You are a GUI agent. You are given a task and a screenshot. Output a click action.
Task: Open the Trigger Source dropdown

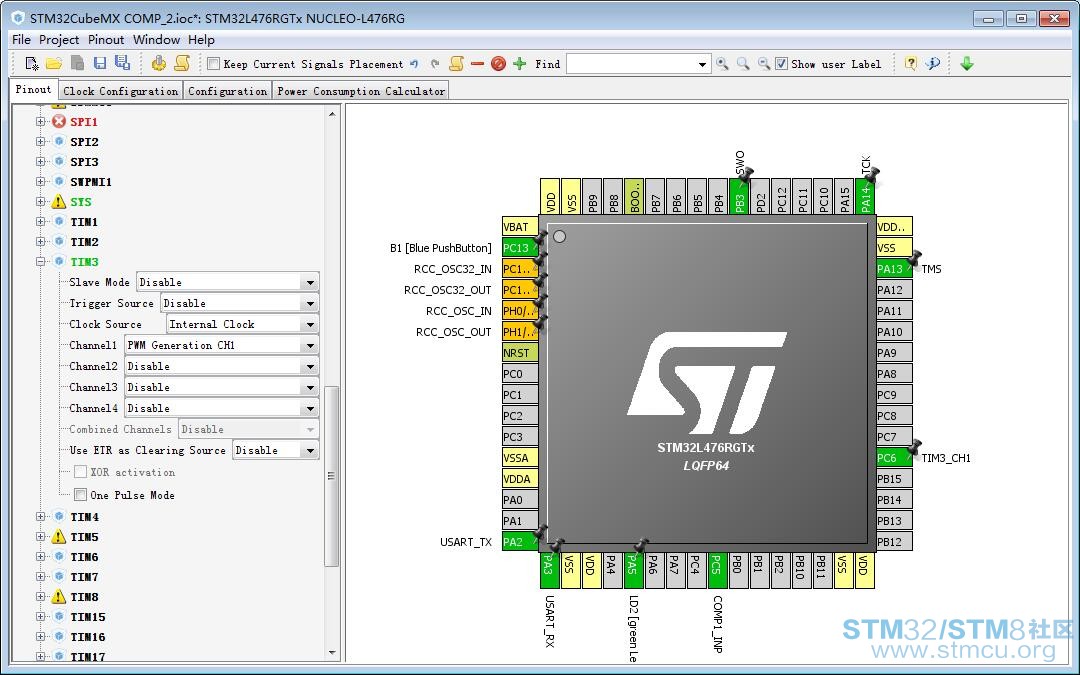(x=310, y=303)
